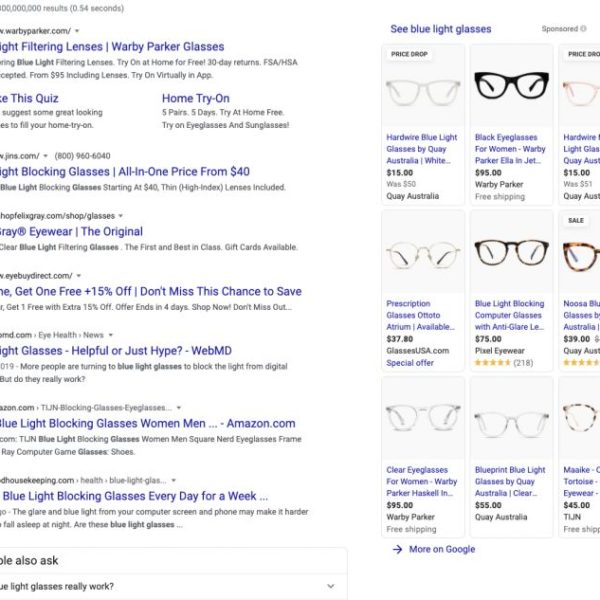Open dropdown arrow next to shopfelixgray.com URL
This screenshot has height=600, width=600.
coord(120,215)
